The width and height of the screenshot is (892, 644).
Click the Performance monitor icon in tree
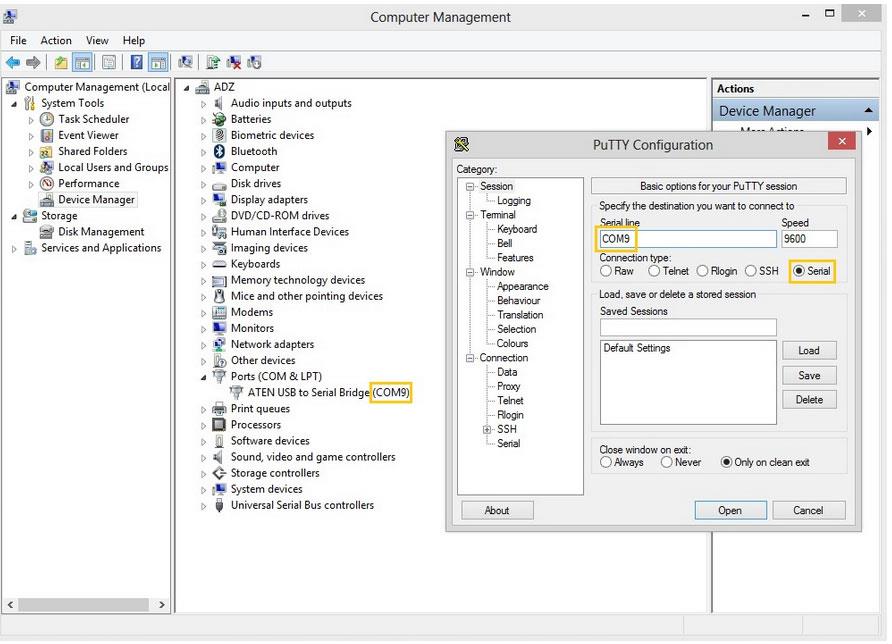pyautogui.click(x=46, y=183)
